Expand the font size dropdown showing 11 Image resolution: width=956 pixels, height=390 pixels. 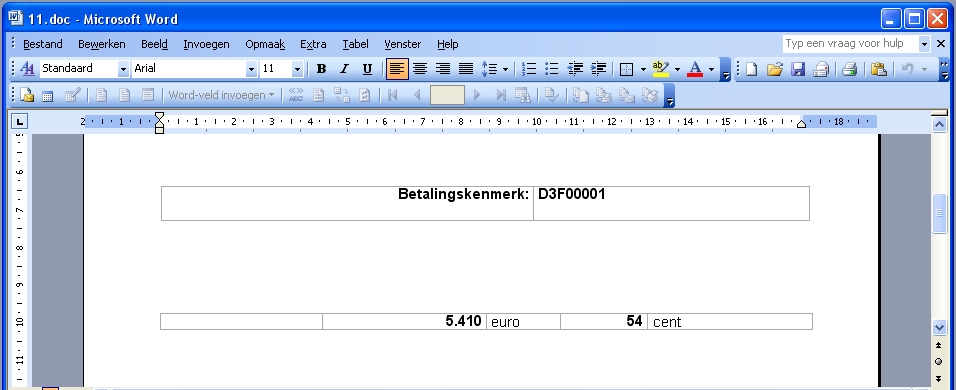pos(297,69)
